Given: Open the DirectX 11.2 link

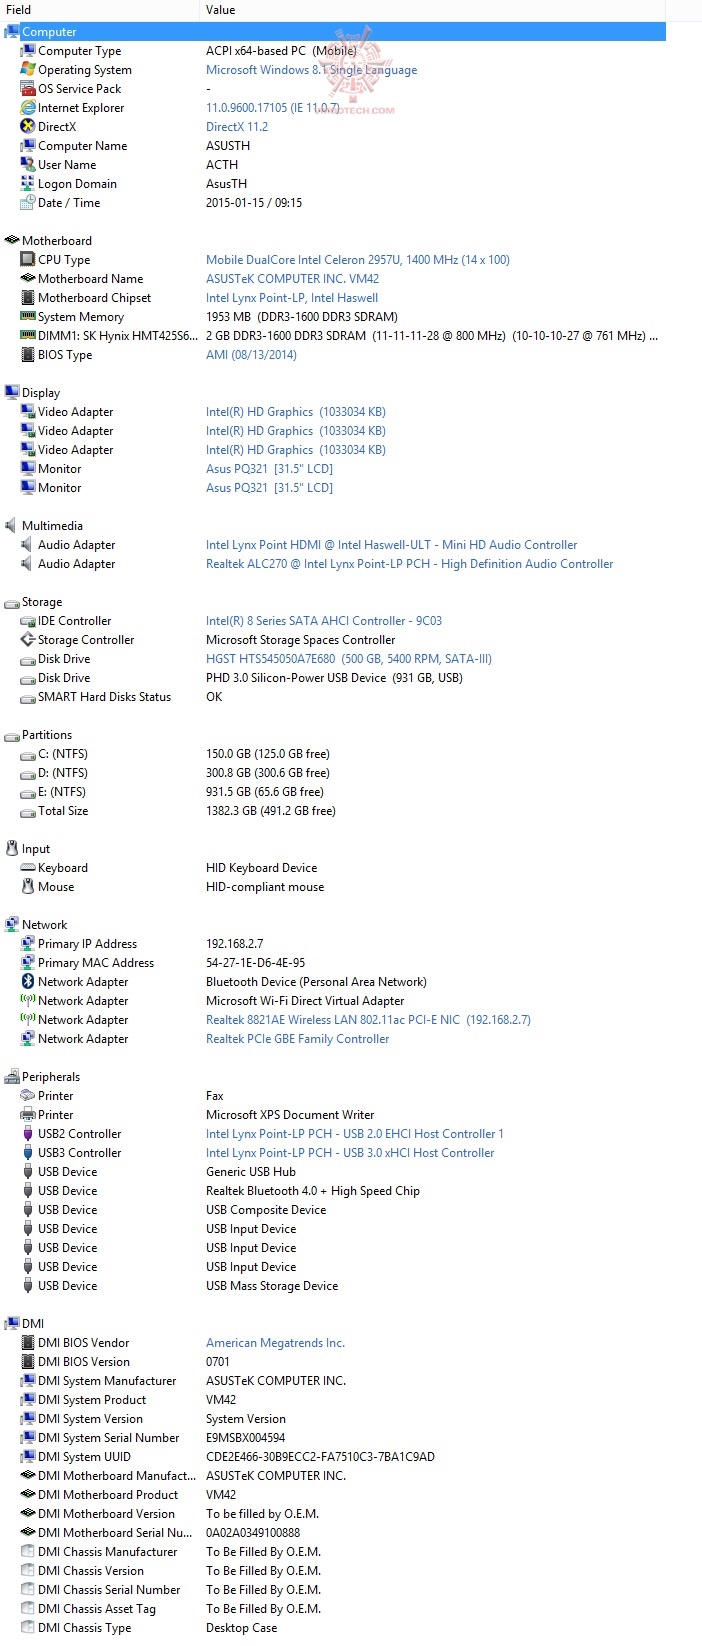Looking at the screenshot, I should pos(237,127).
